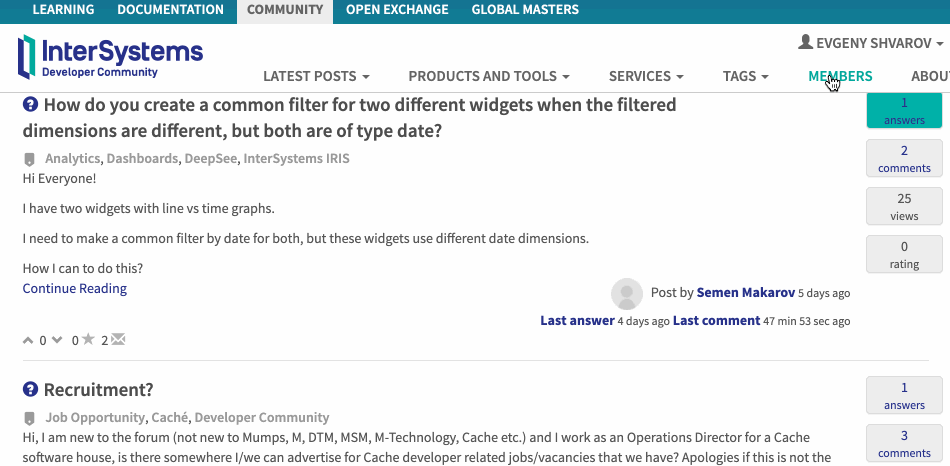Open the Members menu item
This screenshot has width=950, height=466.
coord(840,76)
